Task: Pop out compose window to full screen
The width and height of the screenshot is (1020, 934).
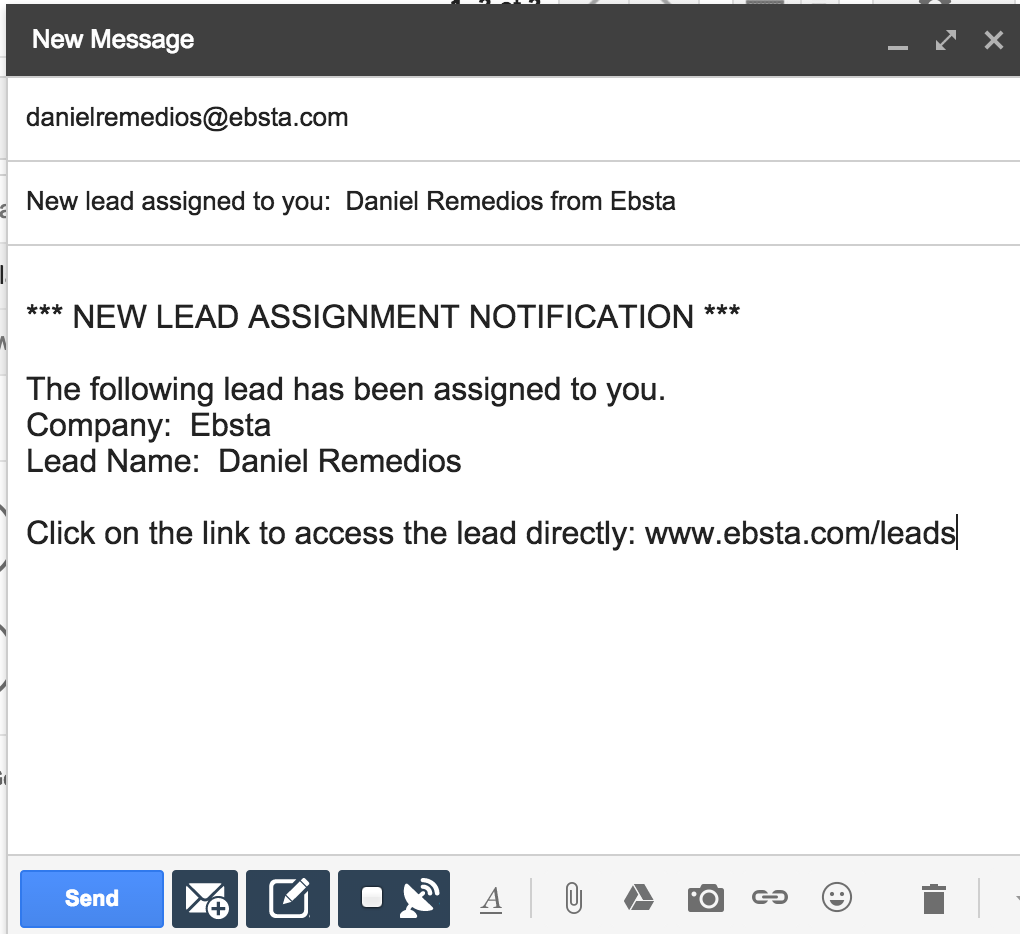Action: pyautogui.click(x=945, y=41)
